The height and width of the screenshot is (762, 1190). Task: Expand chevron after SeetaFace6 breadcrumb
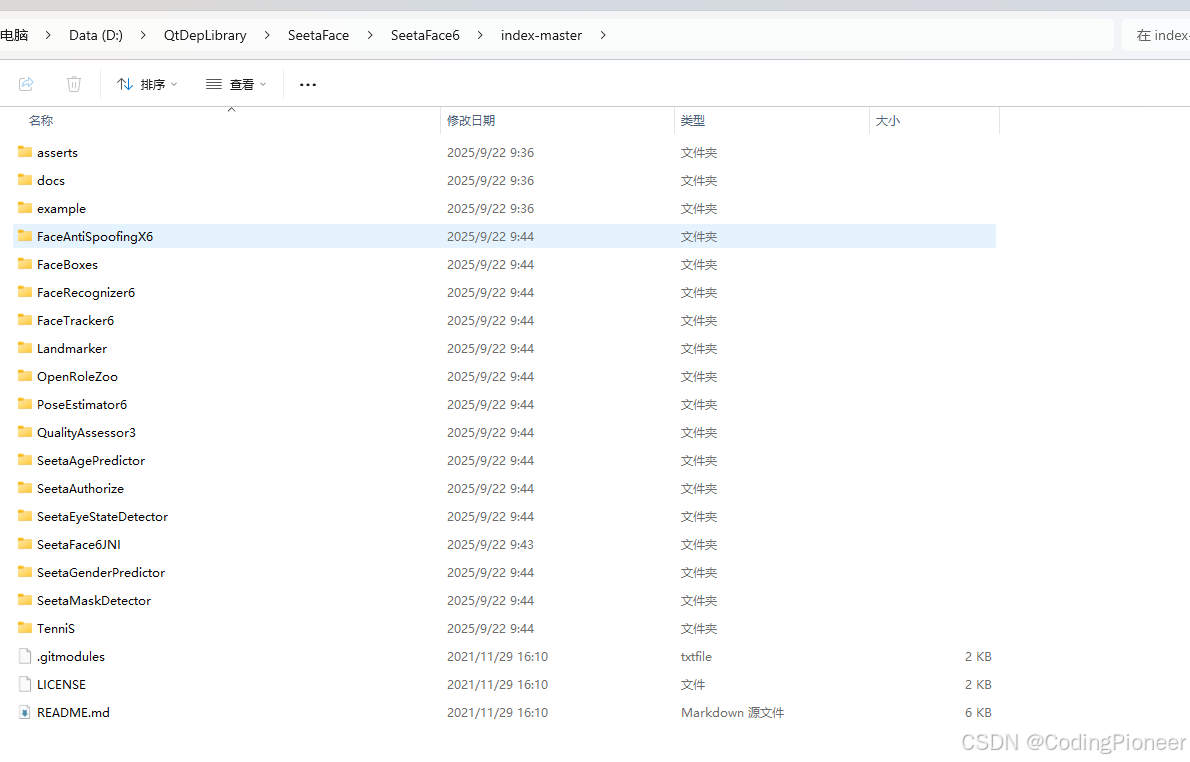pyautogui.click(x=480, y=35)
